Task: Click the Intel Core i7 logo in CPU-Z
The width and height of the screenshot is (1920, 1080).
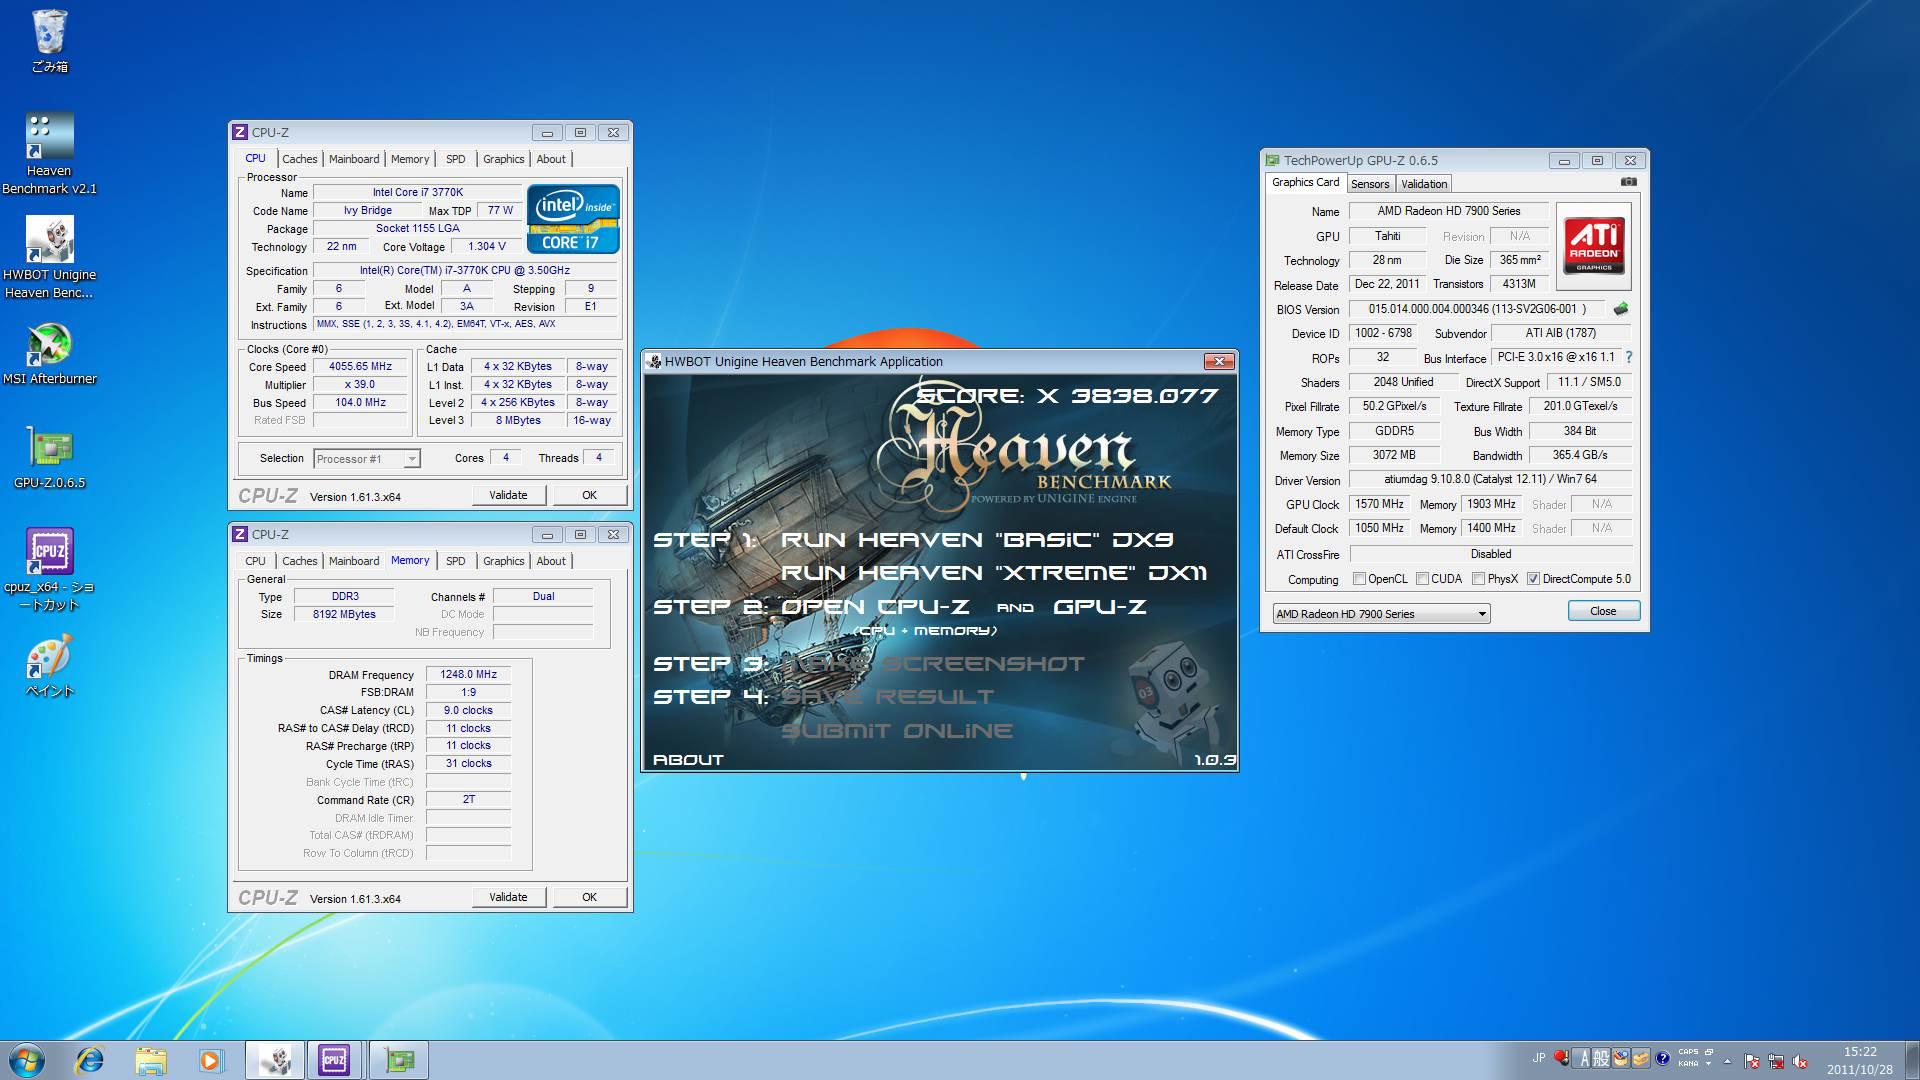Action: pos(573,218)
